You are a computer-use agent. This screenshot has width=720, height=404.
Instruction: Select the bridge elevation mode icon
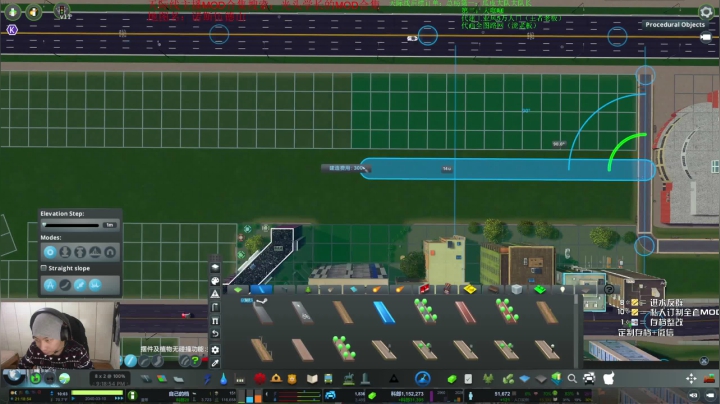click(95, 252)
